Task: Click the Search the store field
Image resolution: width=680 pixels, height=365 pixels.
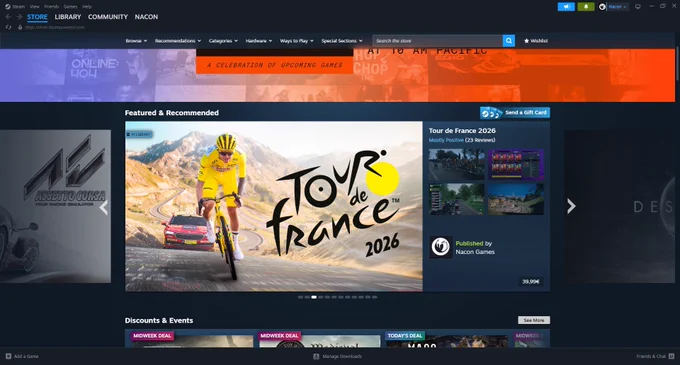Action: click(x=438, y=41)
